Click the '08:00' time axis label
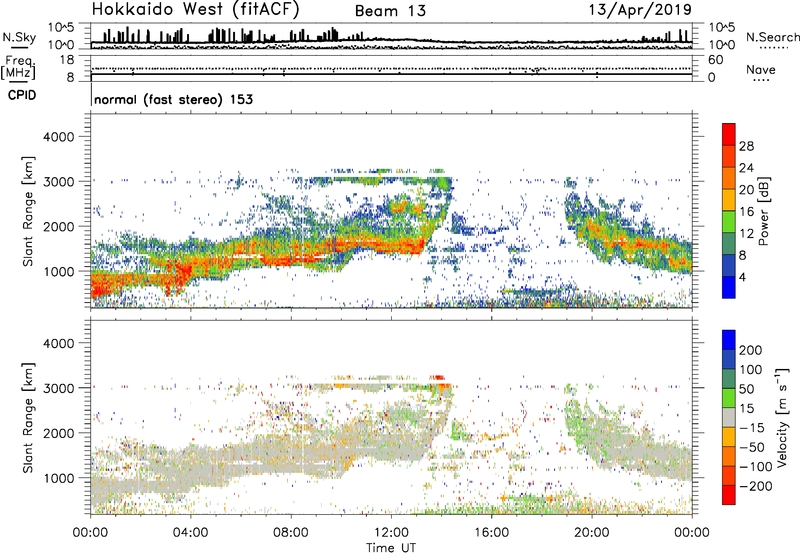This screenshot has width=800, height=554. 291,533
